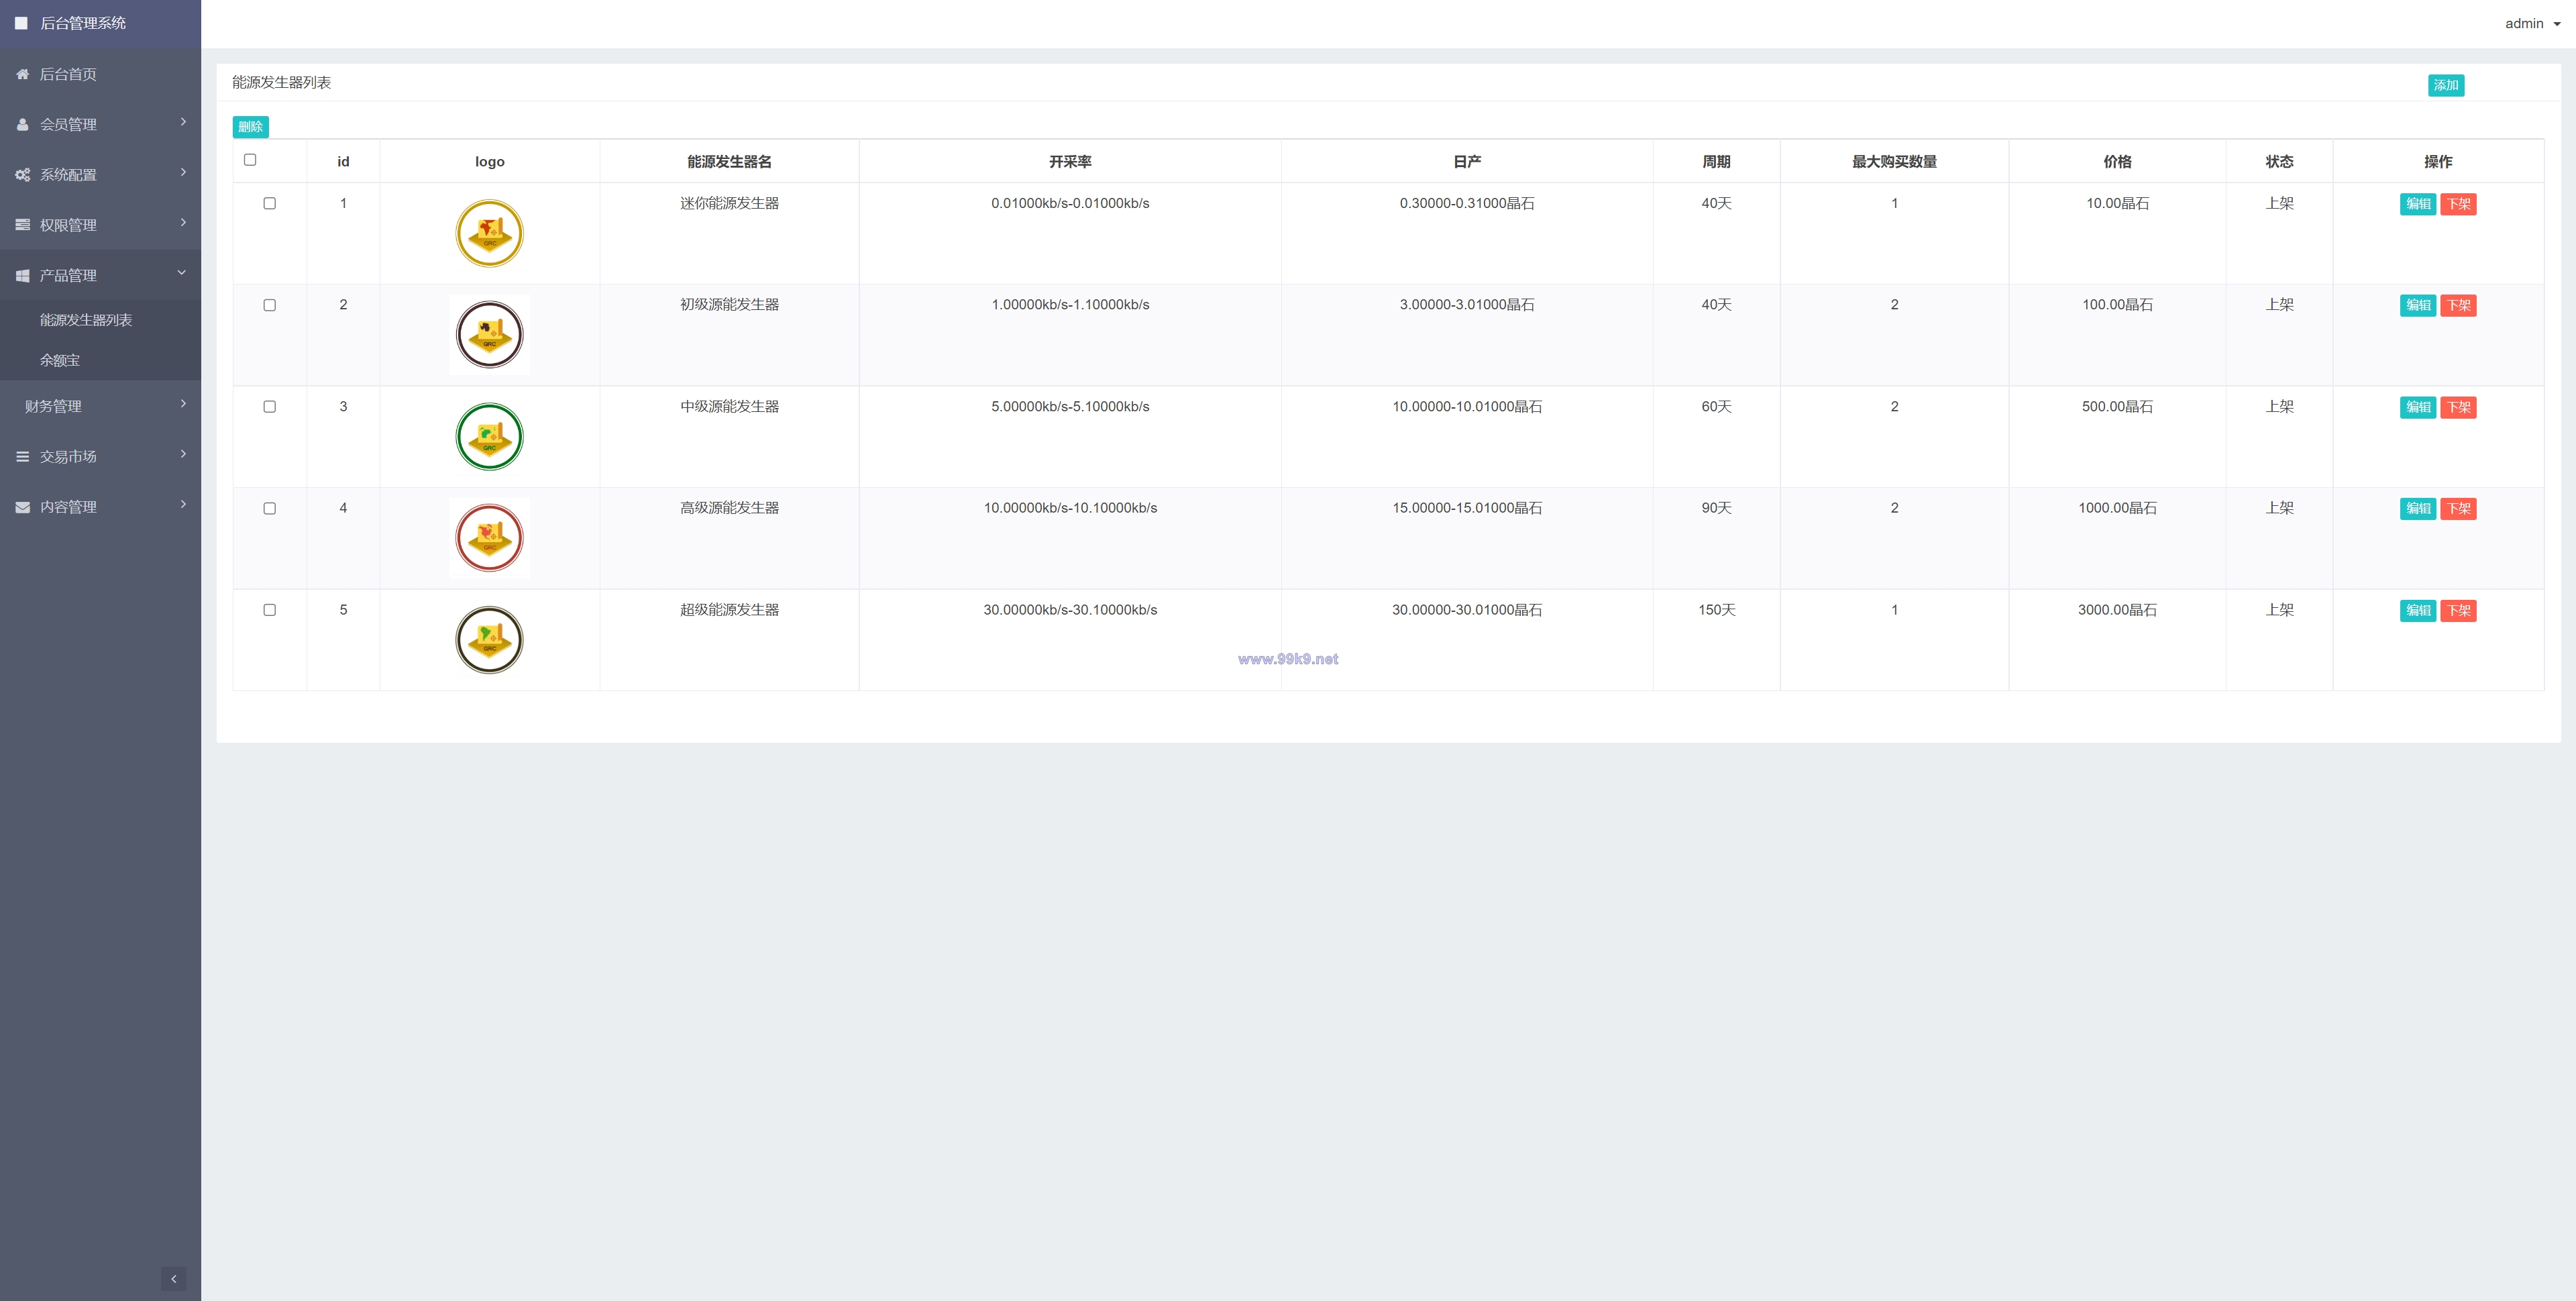Click the home icon beside 后台首页
The height and width of the screenshot is (1301, 2576).
22,74
